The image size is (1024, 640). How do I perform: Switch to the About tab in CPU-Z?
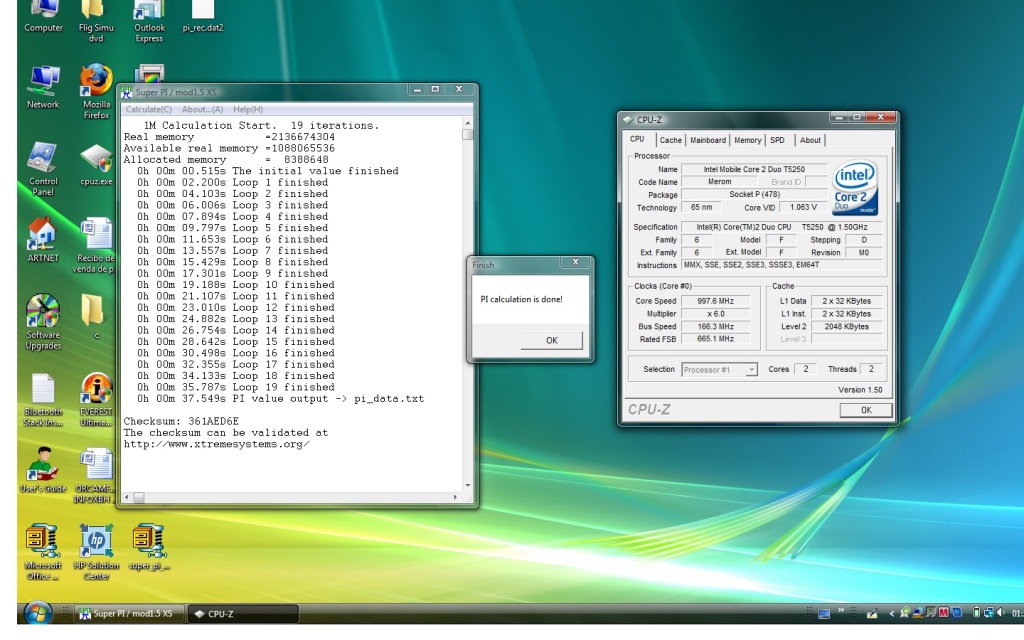(810, 140)
